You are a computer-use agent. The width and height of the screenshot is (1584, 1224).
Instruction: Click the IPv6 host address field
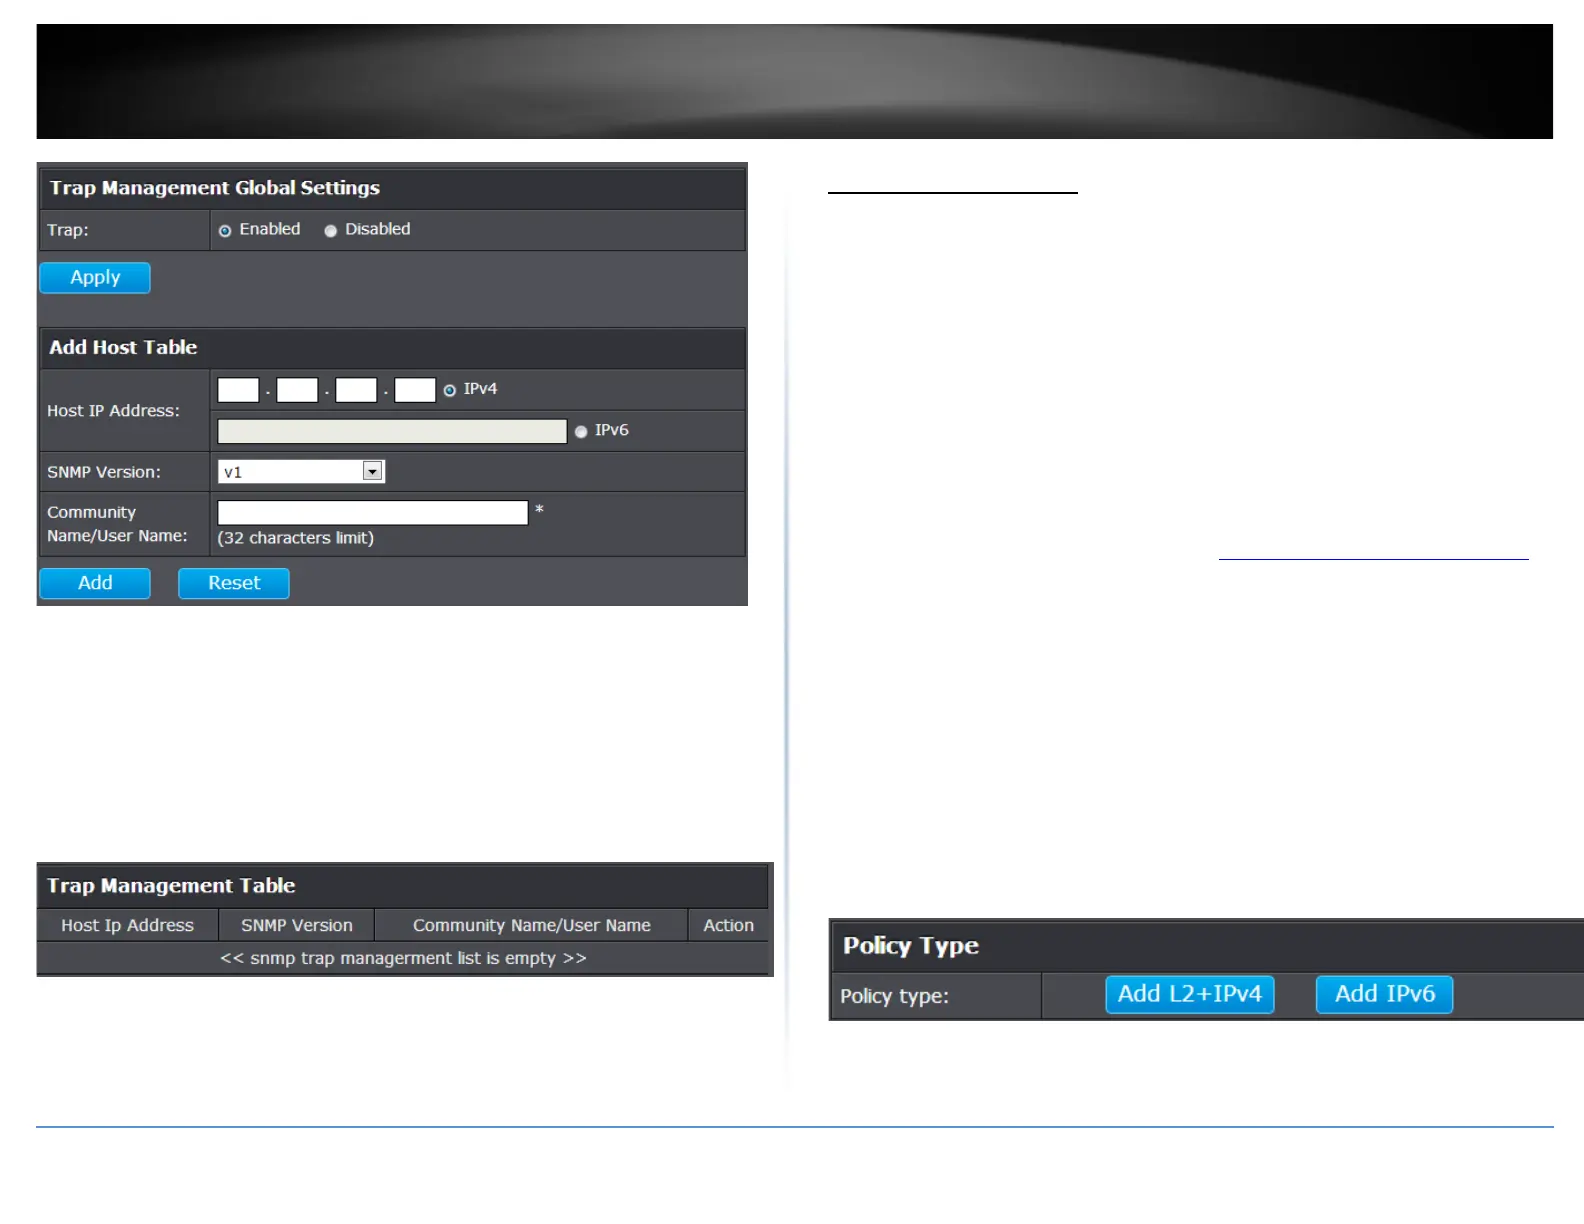[392, 431]
